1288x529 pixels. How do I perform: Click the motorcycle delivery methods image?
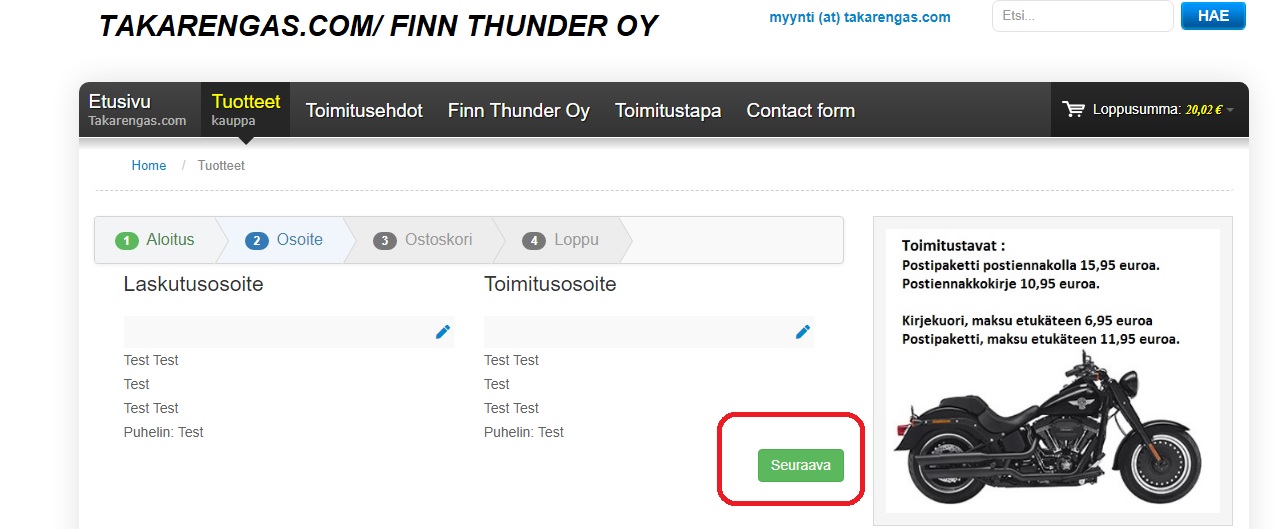pyautogui.click(x=1053, y=371)
